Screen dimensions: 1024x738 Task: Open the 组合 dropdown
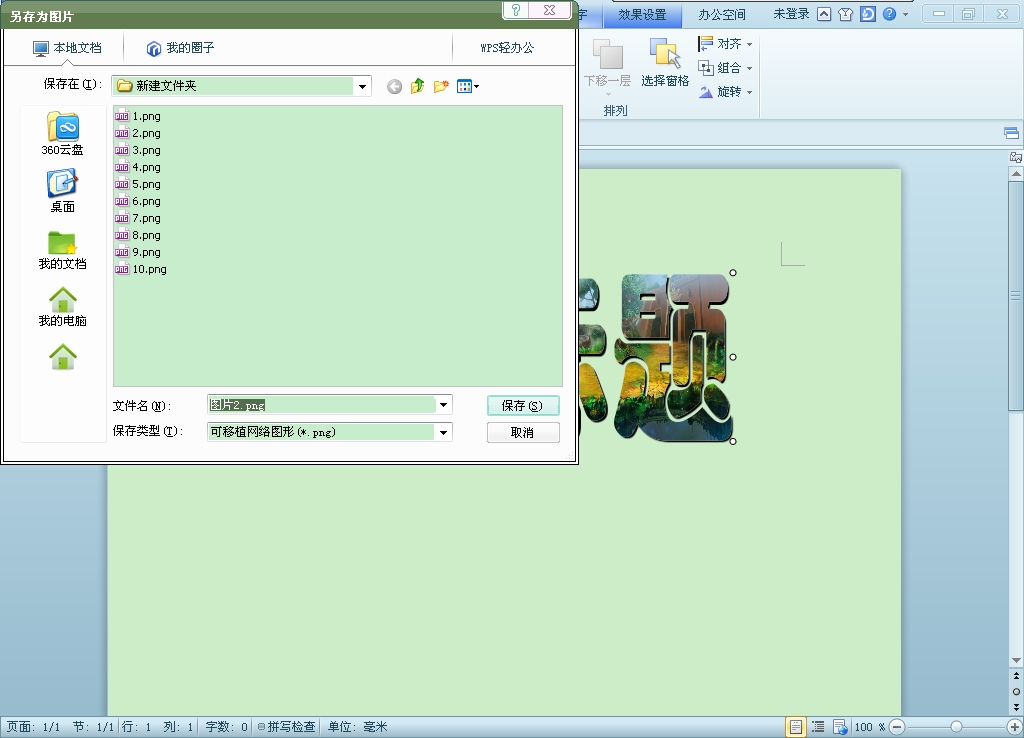pos(726,68)
